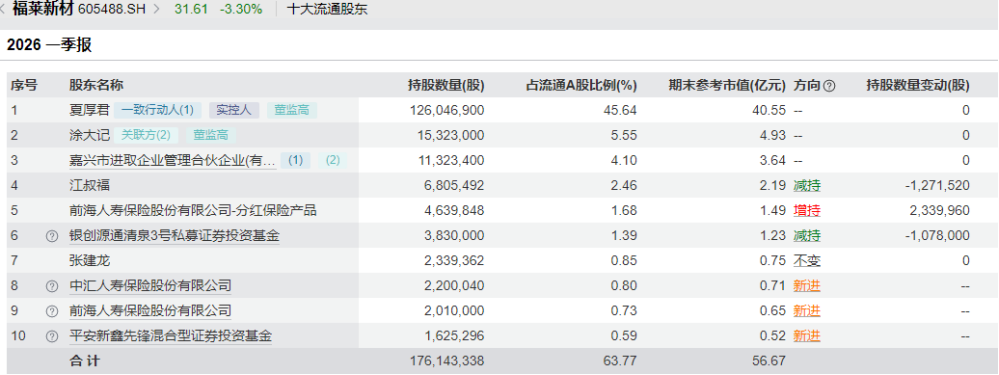
Task: Click the 合计 total row label
Action: (85, 361)
